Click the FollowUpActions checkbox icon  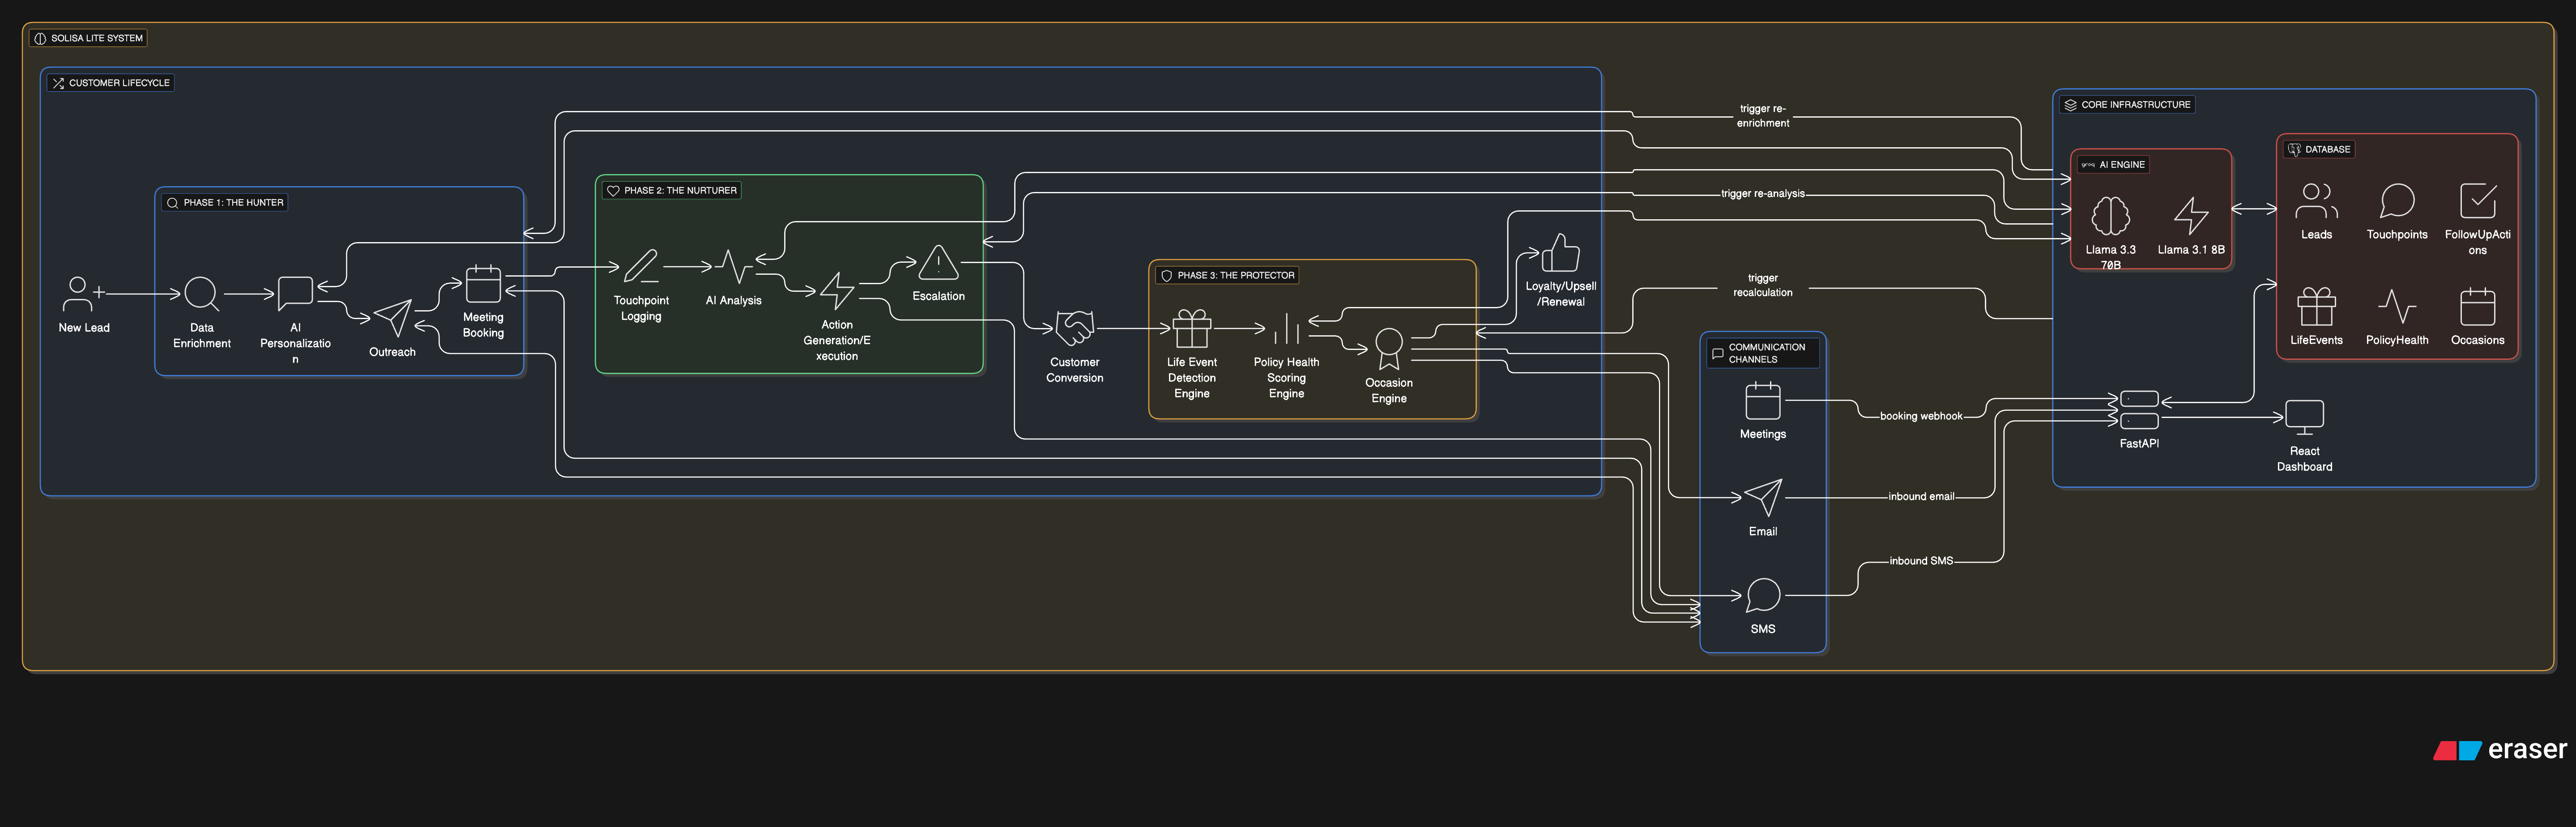point(2477,201)
